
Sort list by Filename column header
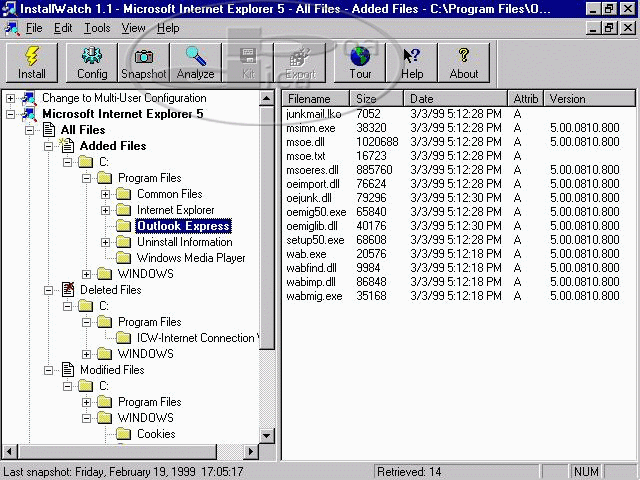click(x=317, y=99)
